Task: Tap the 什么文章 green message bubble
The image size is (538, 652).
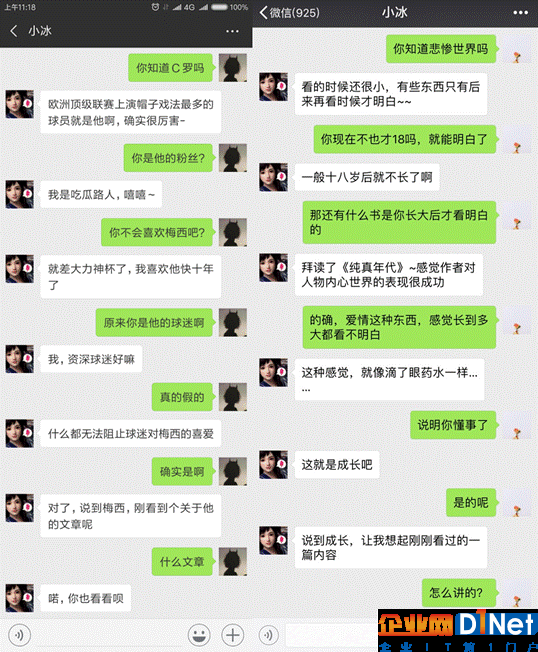Action: (x=182, y=561)
